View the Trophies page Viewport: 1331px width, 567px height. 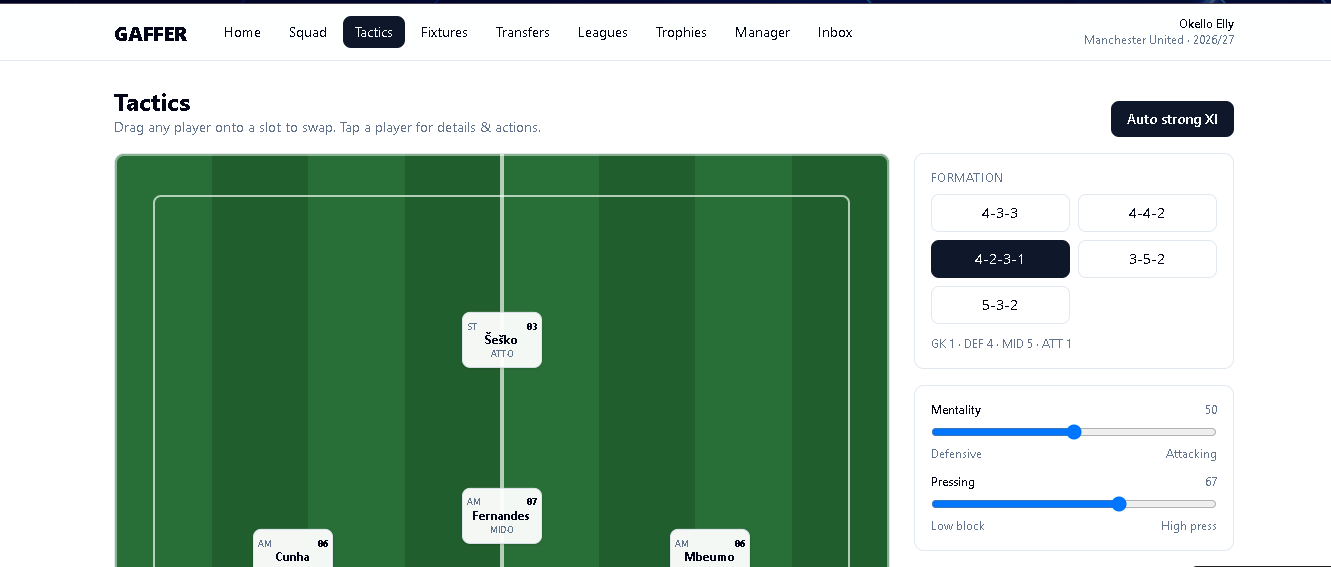(681, 32)
